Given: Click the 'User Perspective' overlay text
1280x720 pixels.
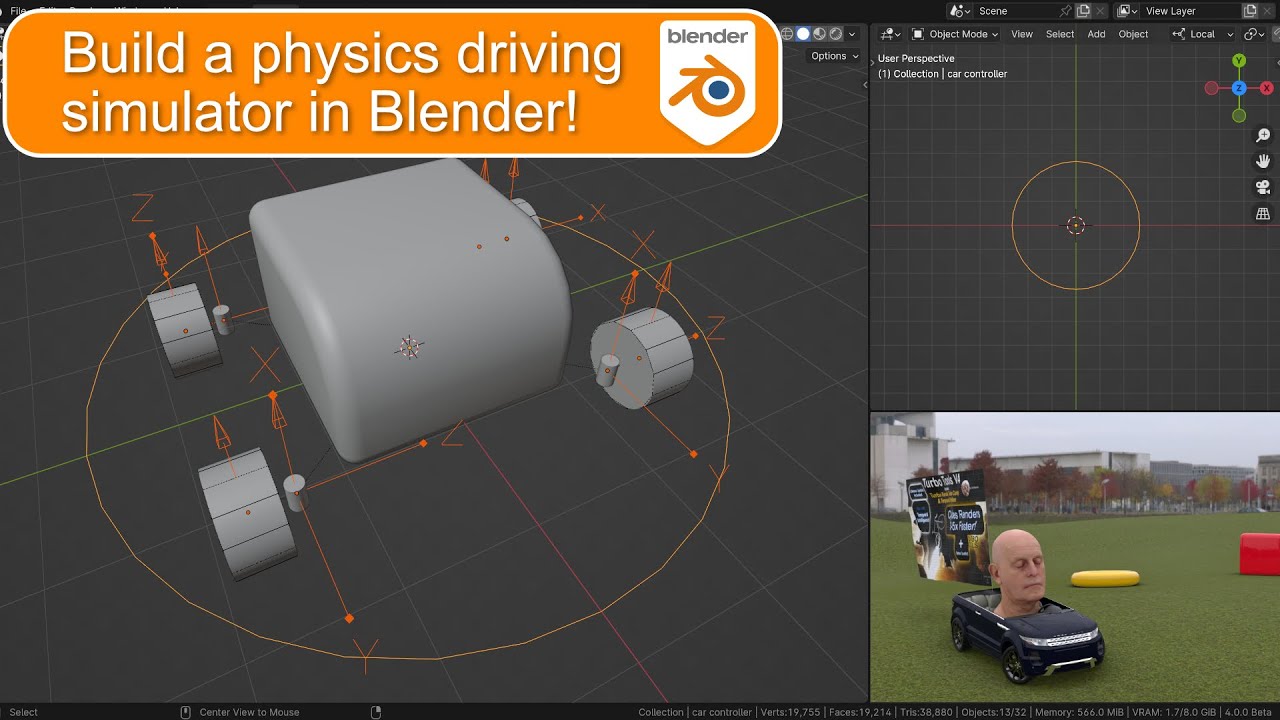Looking at the screenshot, I should click(916, 59).
